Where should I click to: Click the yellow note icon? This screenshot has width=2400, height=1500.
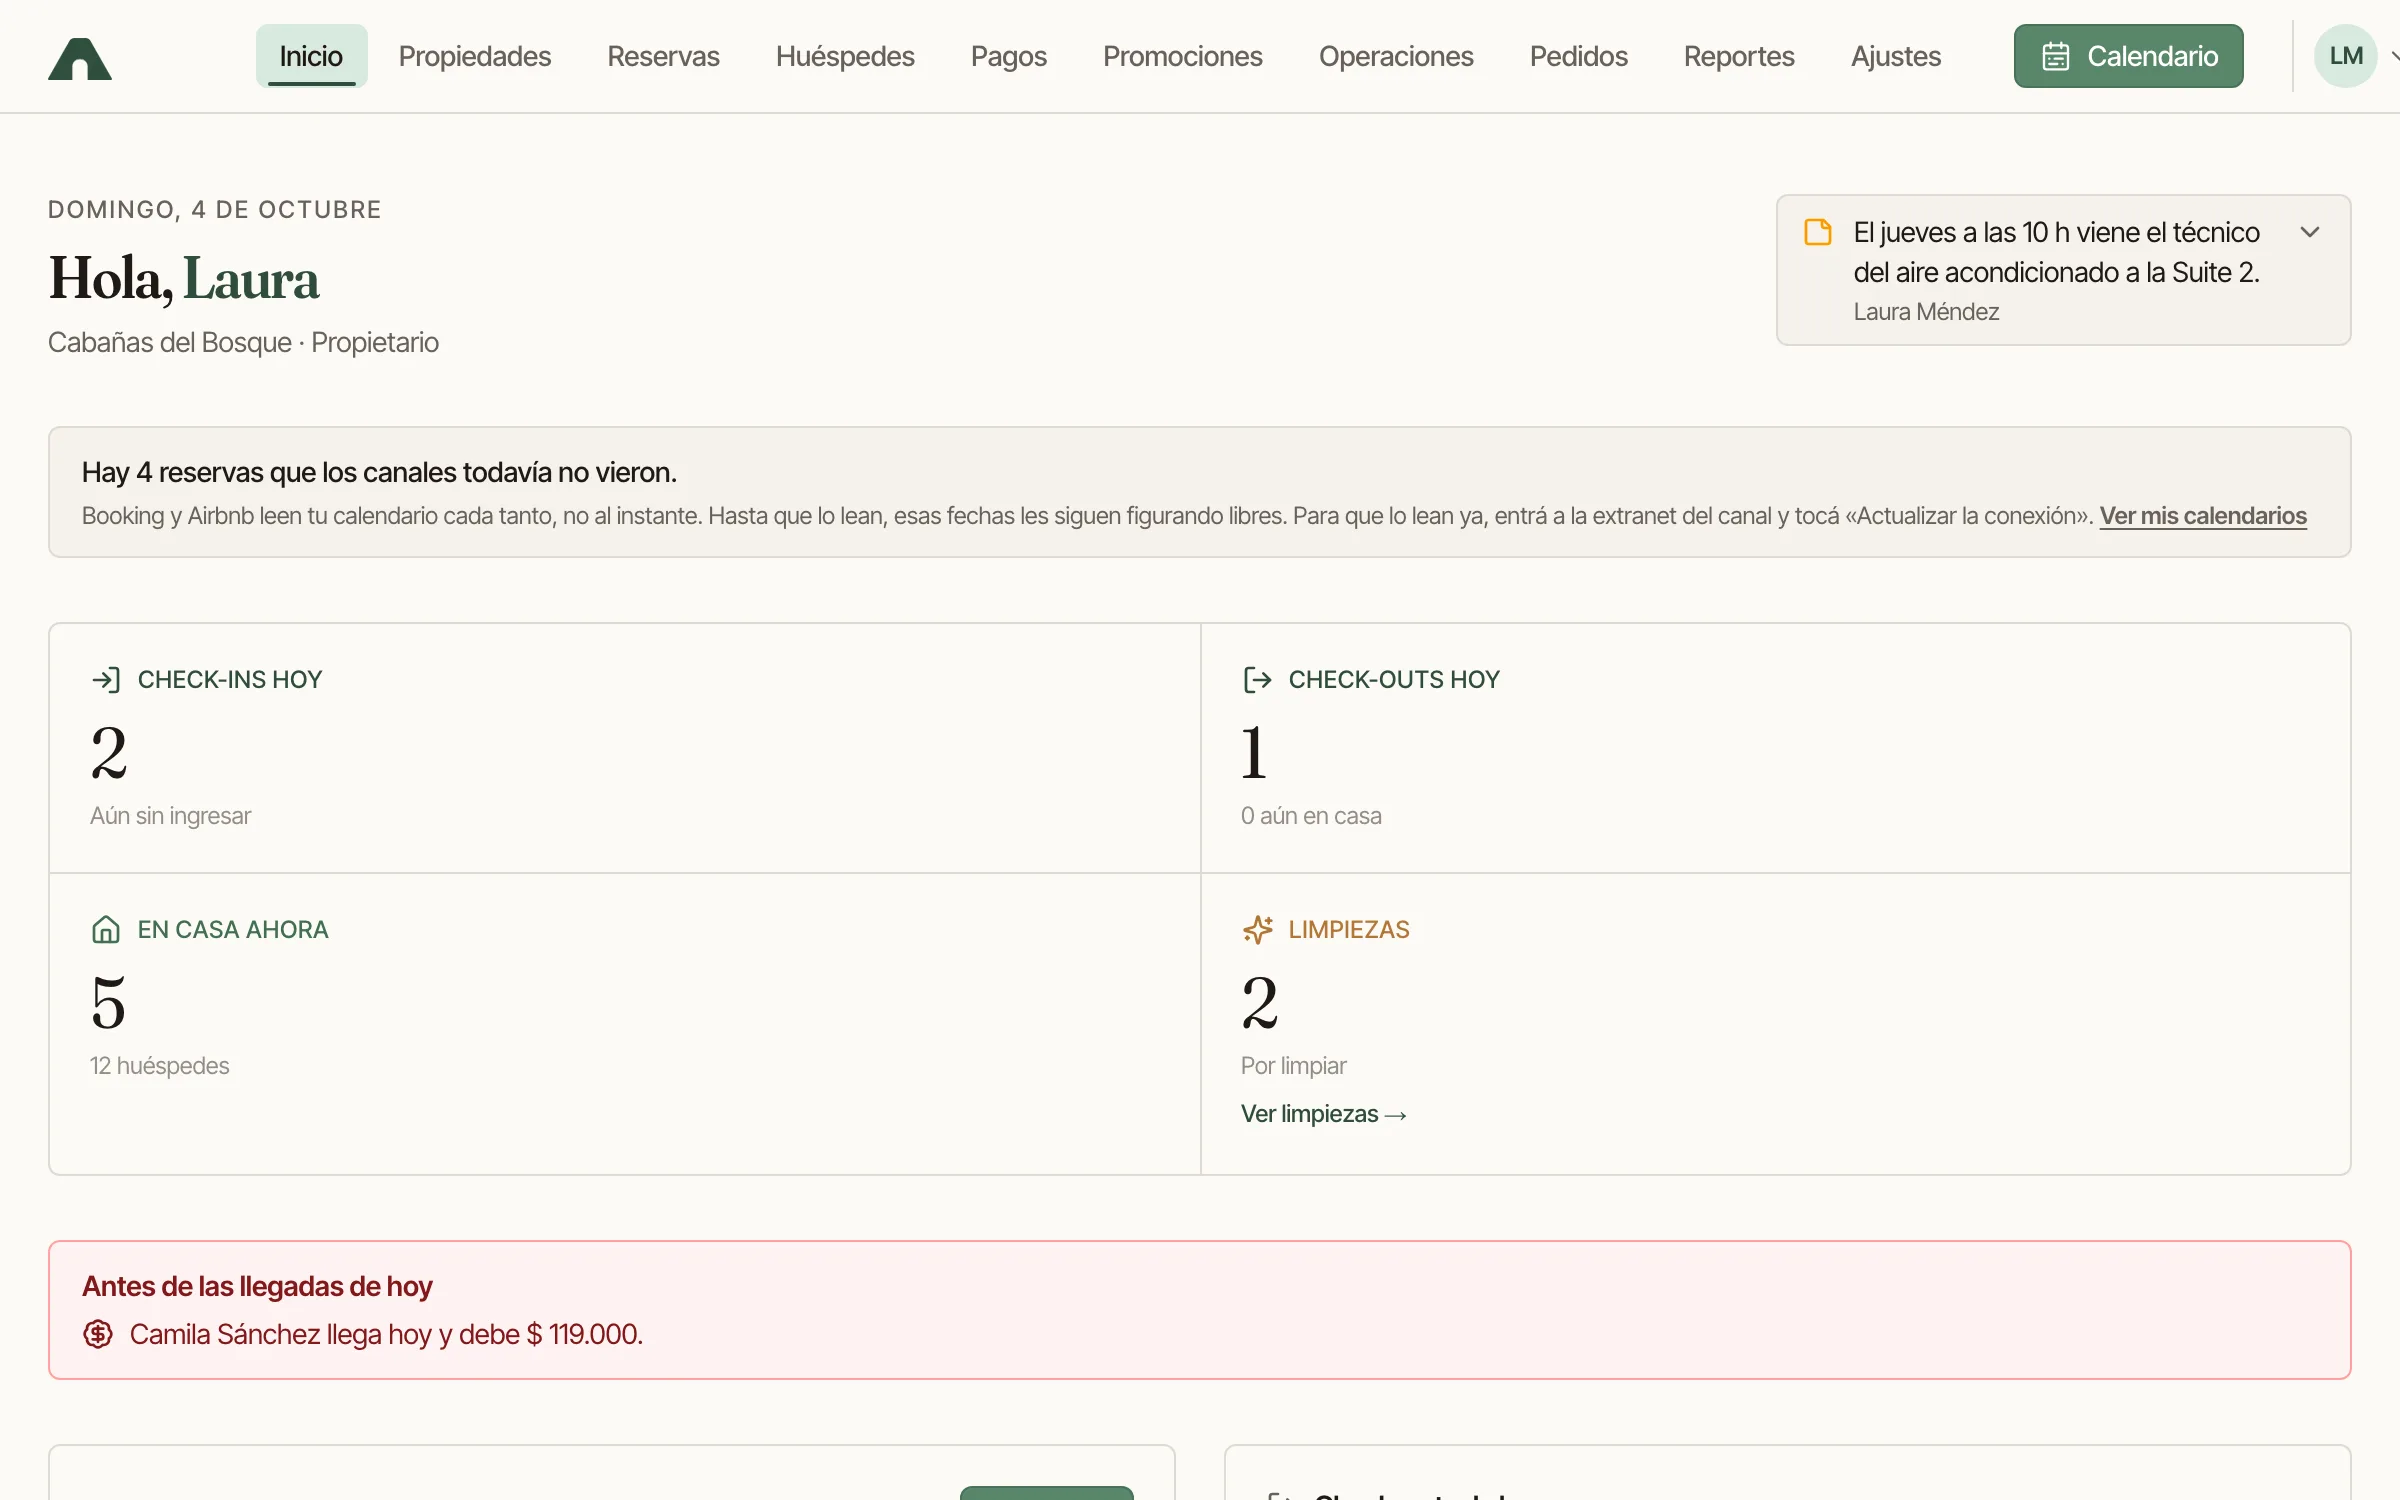(x=1818, y=232)
